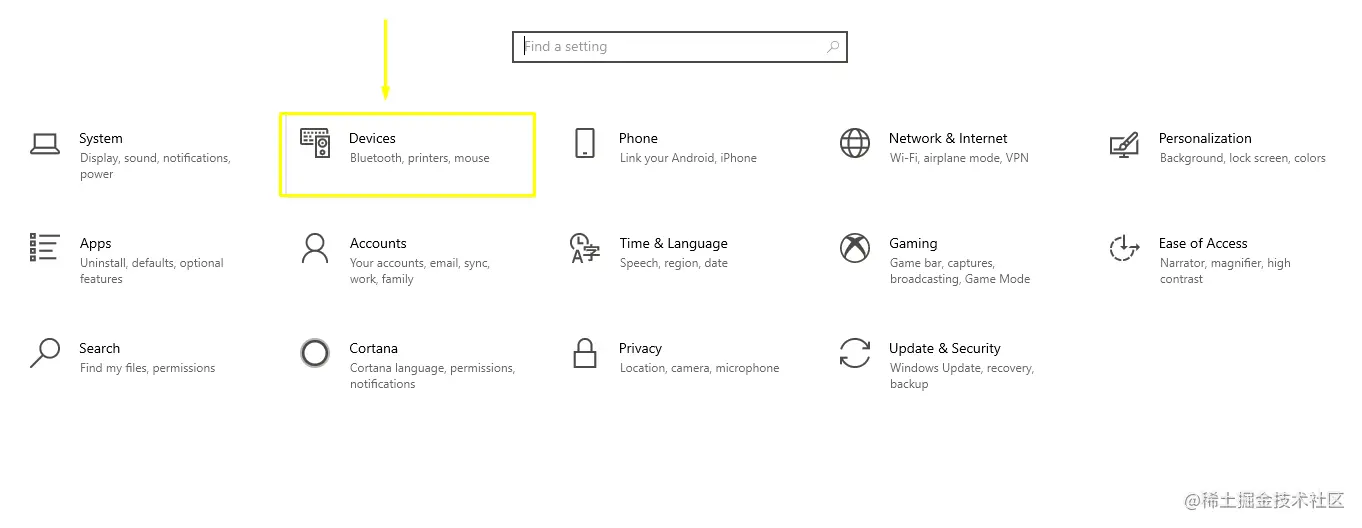1362x528 pixels.
Task: Click 'Speech, region, date' description
Action: pos(674,263)
